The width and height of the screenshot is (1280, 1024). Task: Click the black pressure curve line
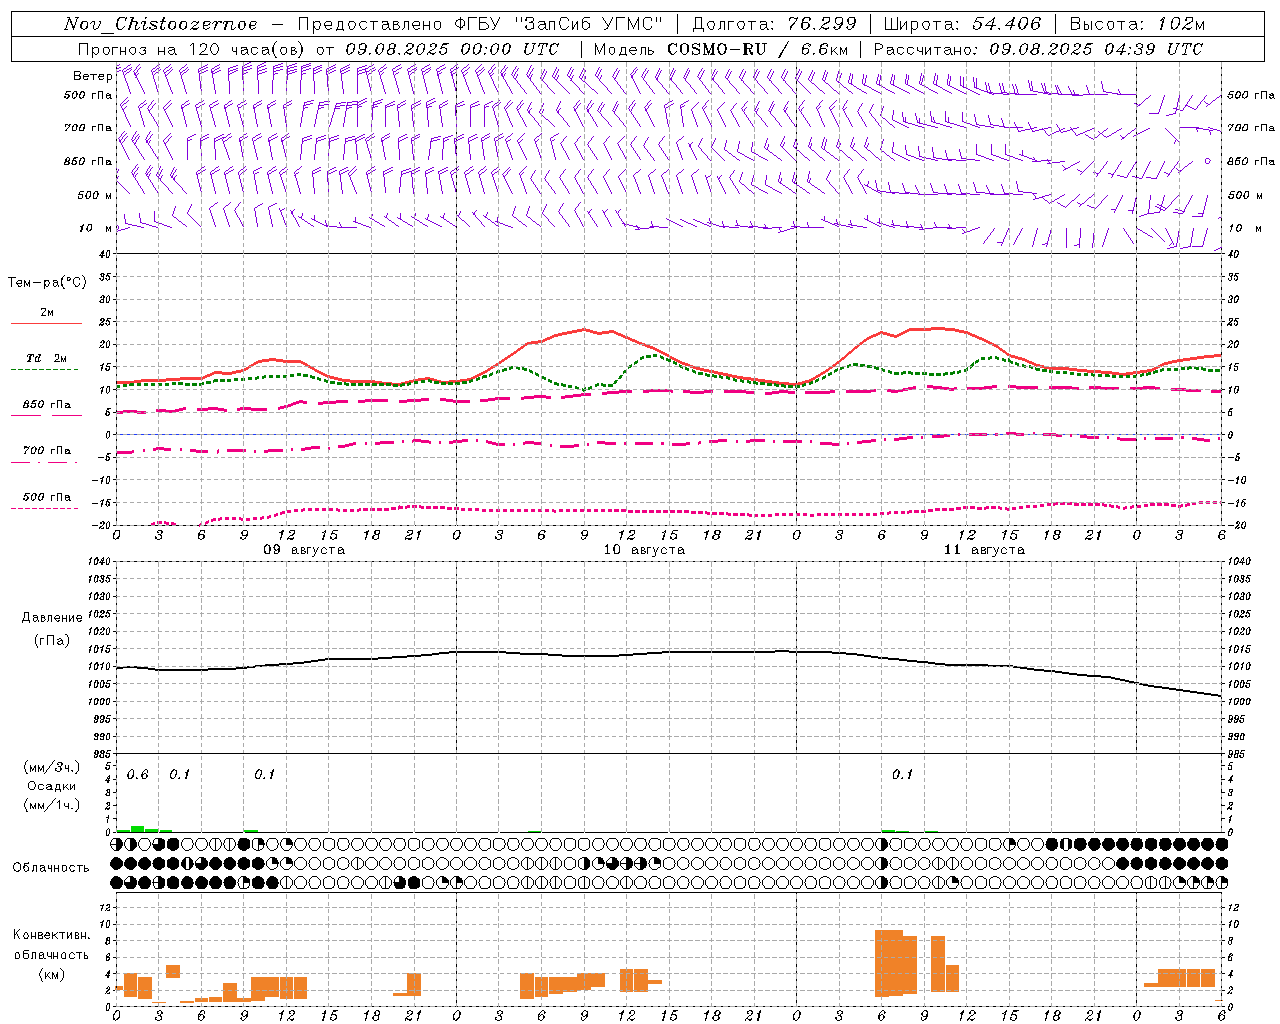(669, 652)
